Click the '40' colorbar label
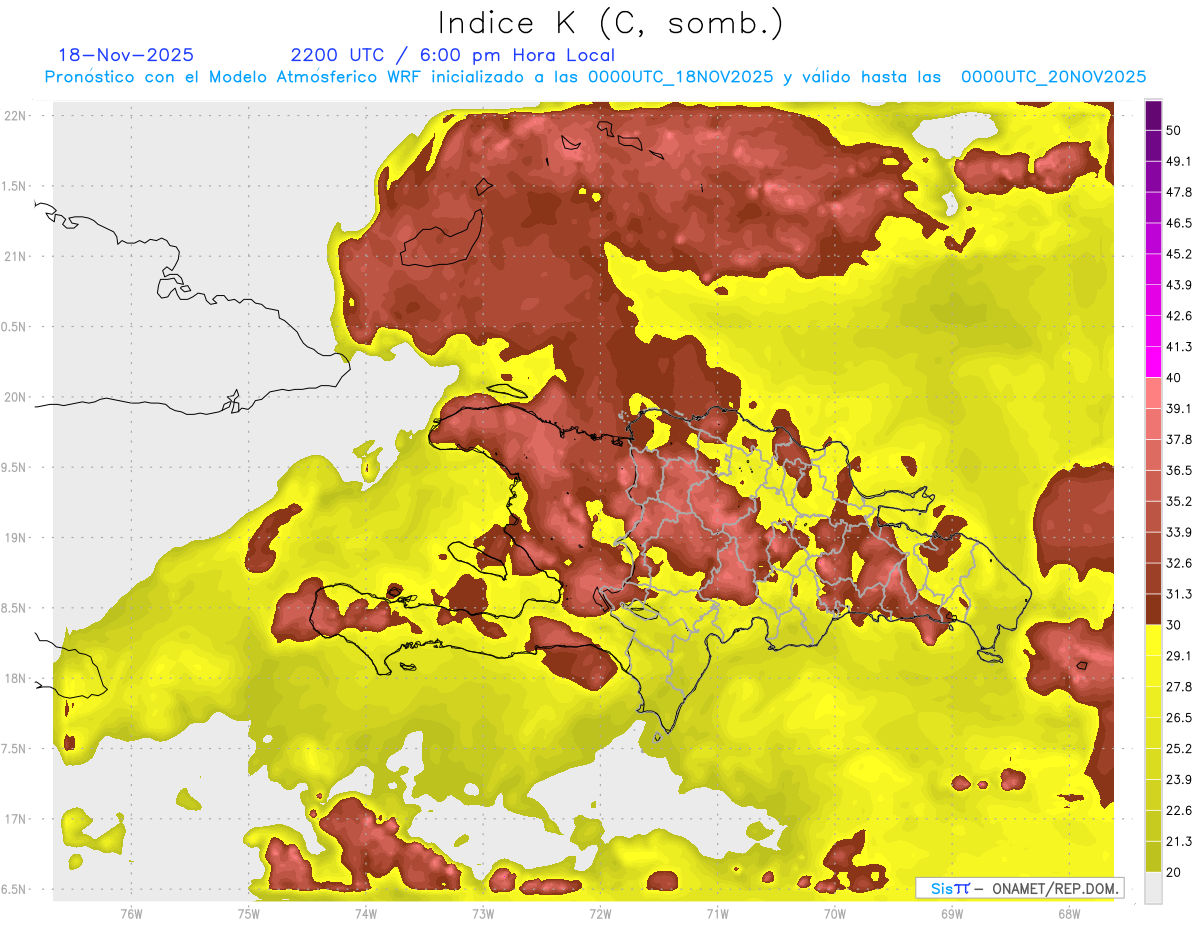 (1173, 378)
